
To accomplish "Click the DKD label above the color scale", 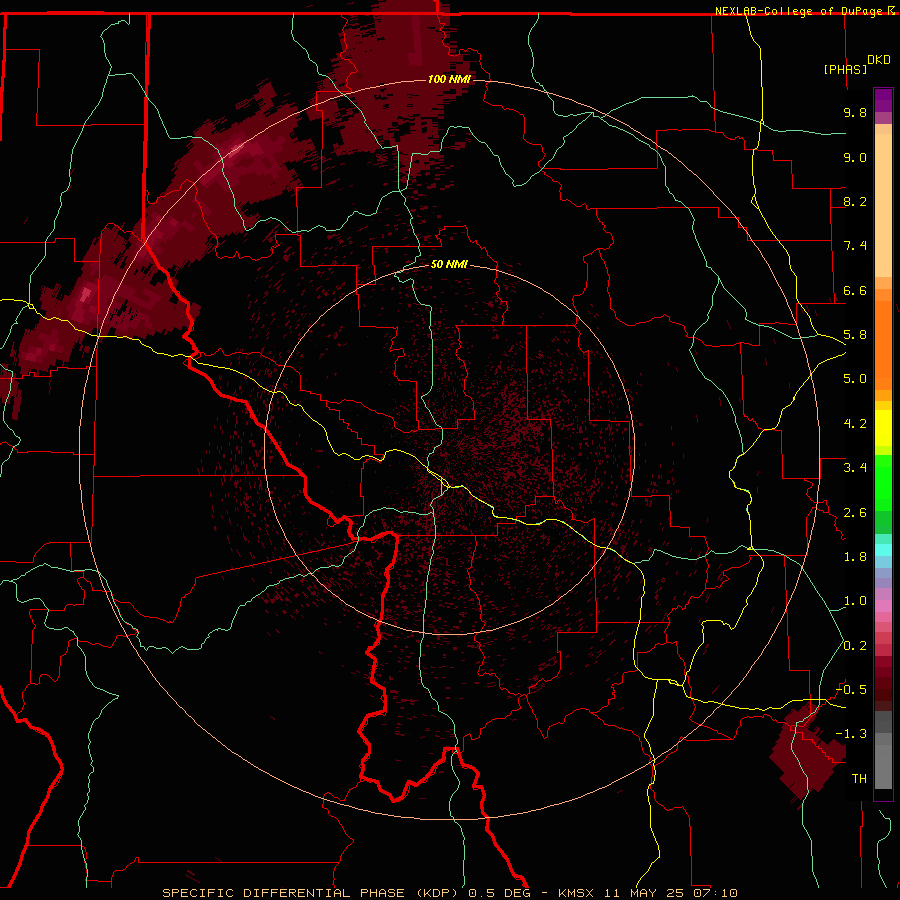I will coord(879,60).
